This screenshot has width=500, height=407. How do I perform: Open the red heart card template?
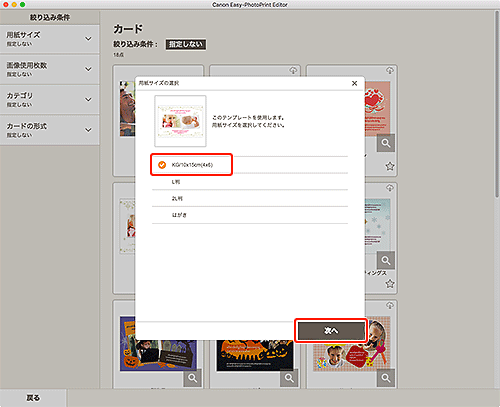point(378,108)
